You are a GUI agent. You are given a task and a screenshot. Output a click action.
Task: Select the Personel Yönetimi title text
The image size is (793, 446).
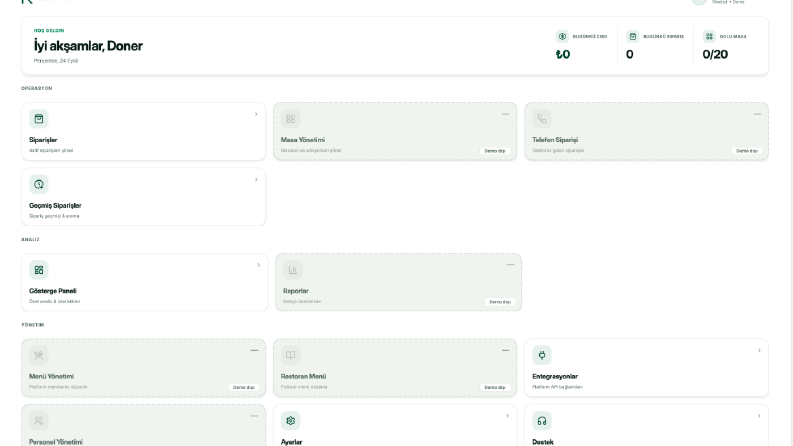56,442
